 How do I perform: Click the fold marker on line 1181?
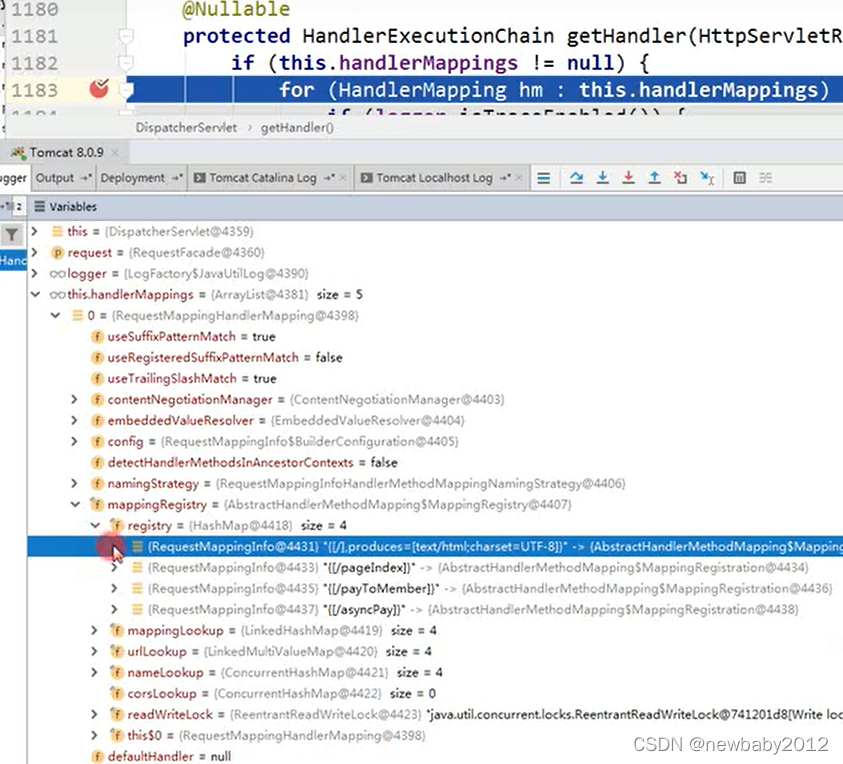(x=125, y=37)
